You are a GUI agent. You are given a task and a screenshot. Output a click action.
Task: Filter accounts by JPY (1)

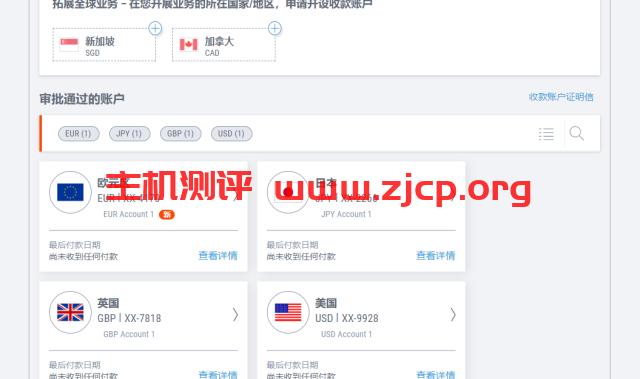(x=129, y=134)
